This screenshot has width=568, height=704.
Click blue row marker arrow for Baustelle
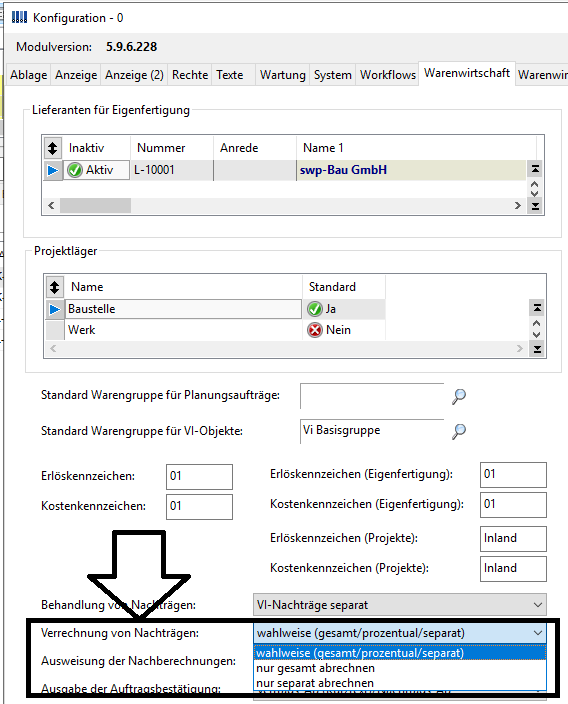pos(54,309)
